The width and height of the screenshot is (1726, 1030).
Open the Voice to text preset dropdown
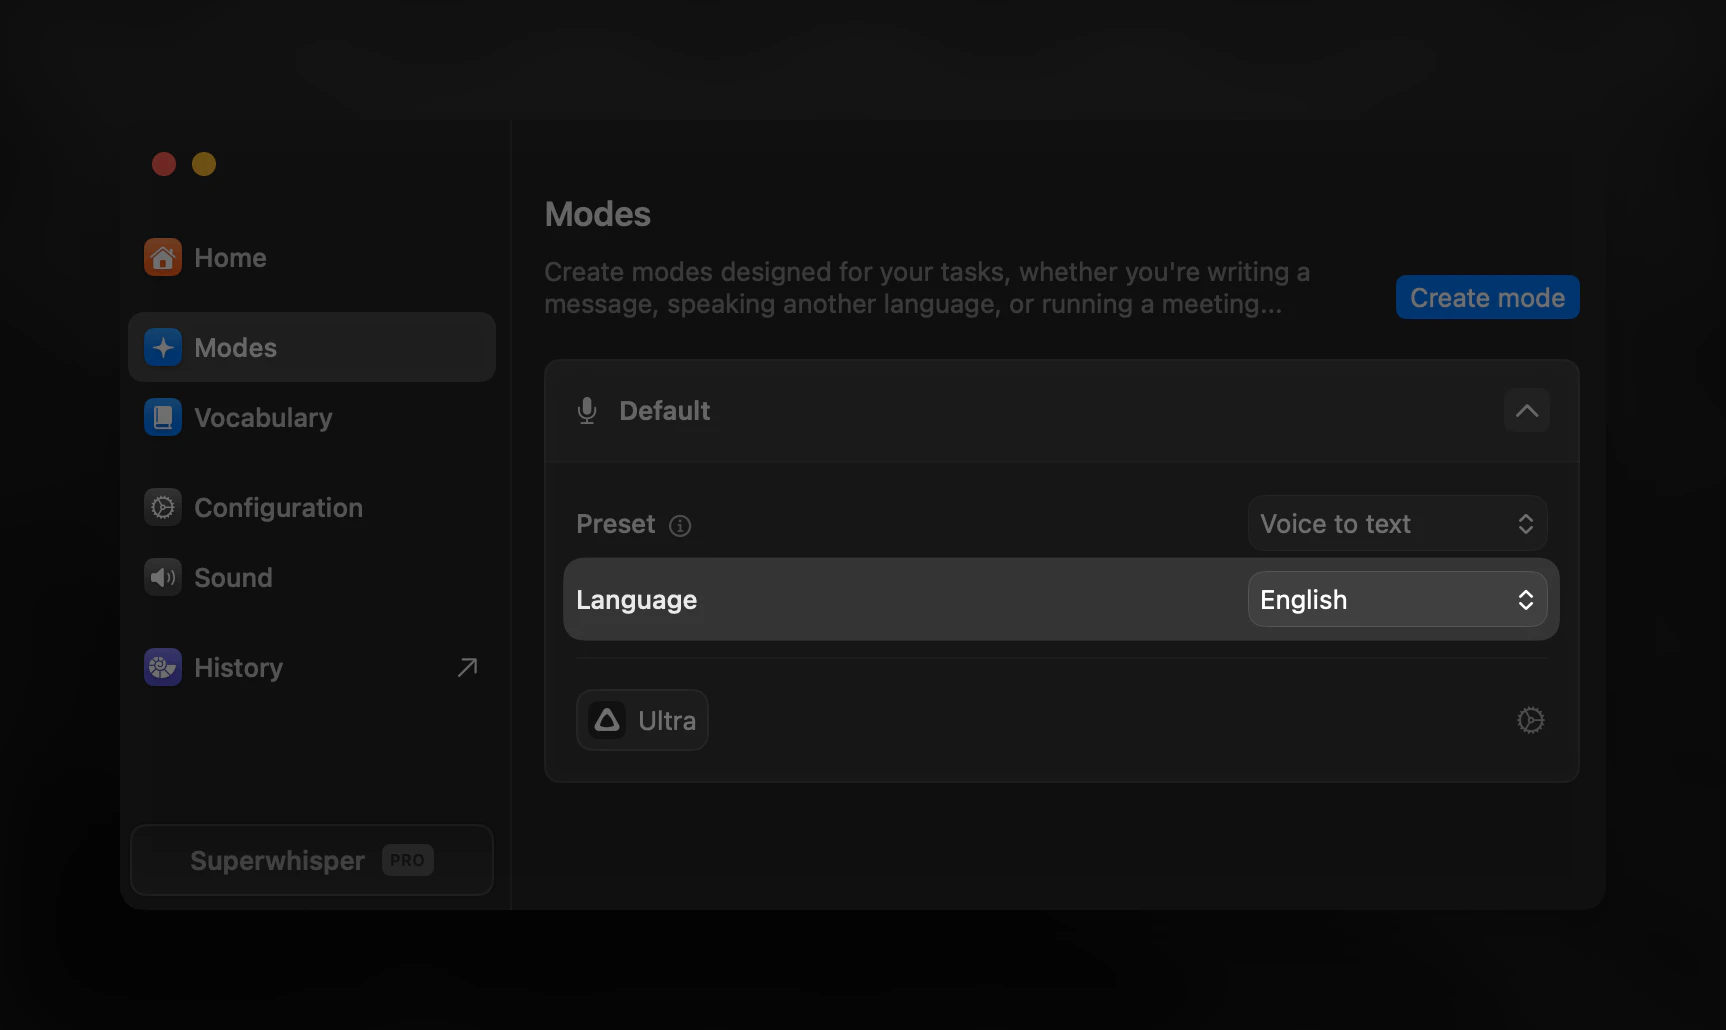1396,523
